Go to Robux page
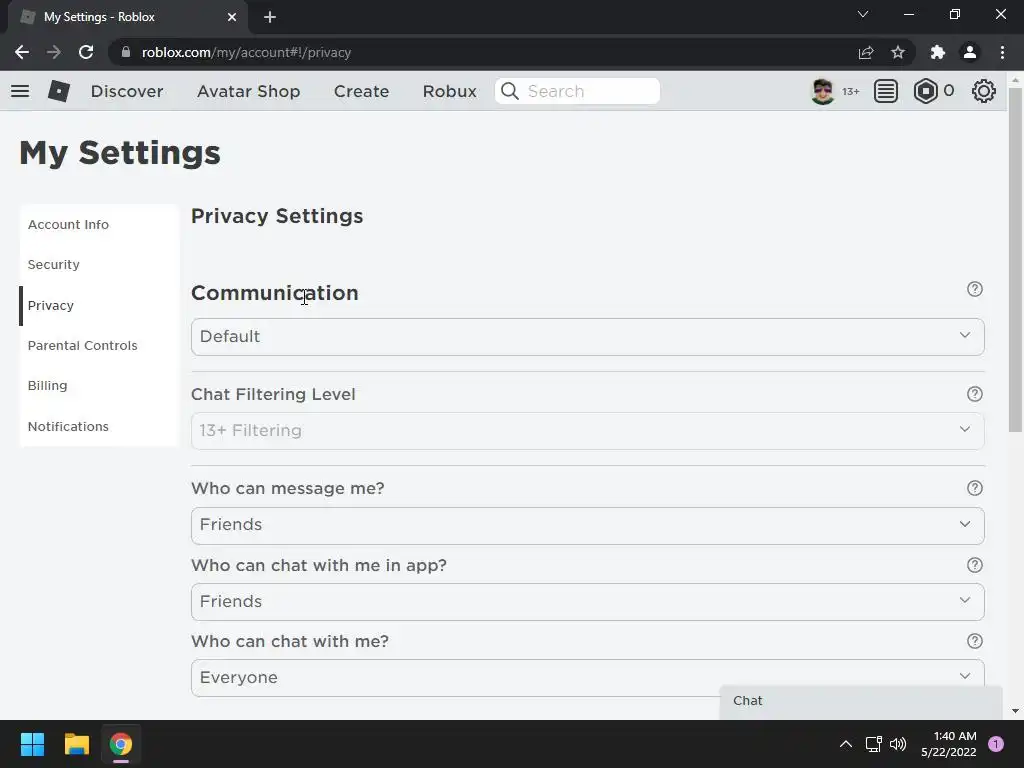 click(449, 91)
